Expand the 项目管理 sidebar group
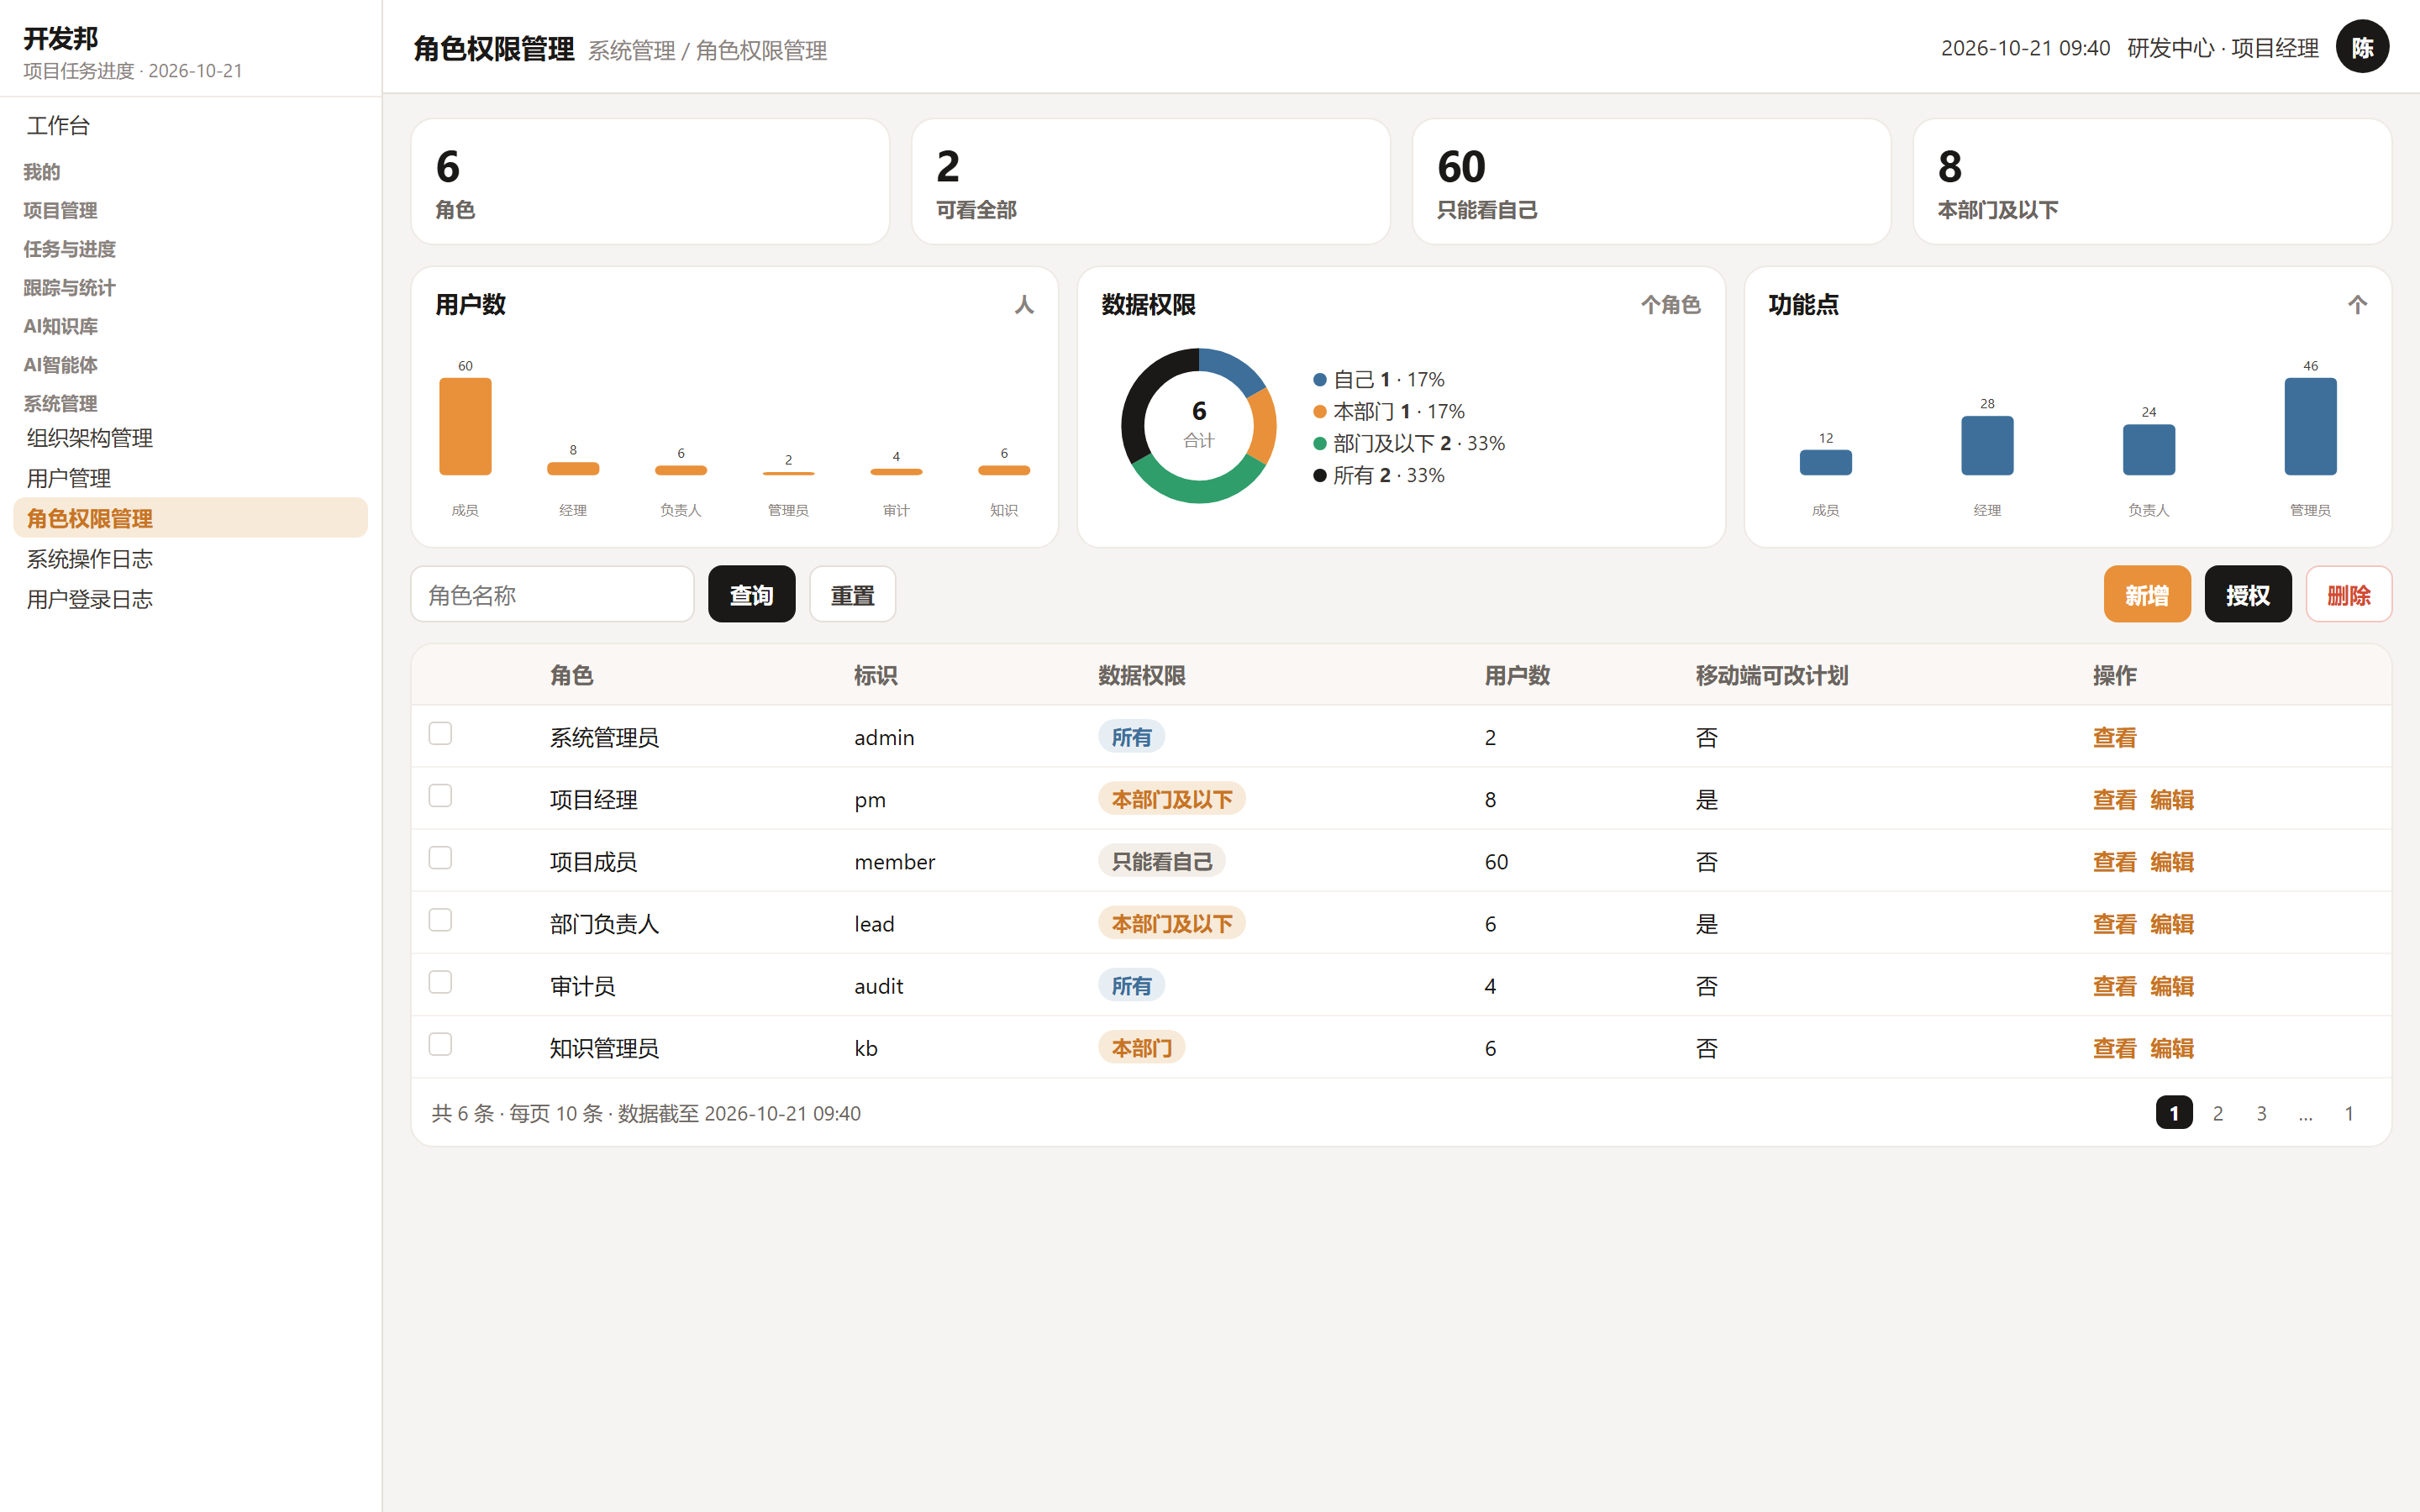The height and width of the screenshot is (1512, 2420). [60, 210]
